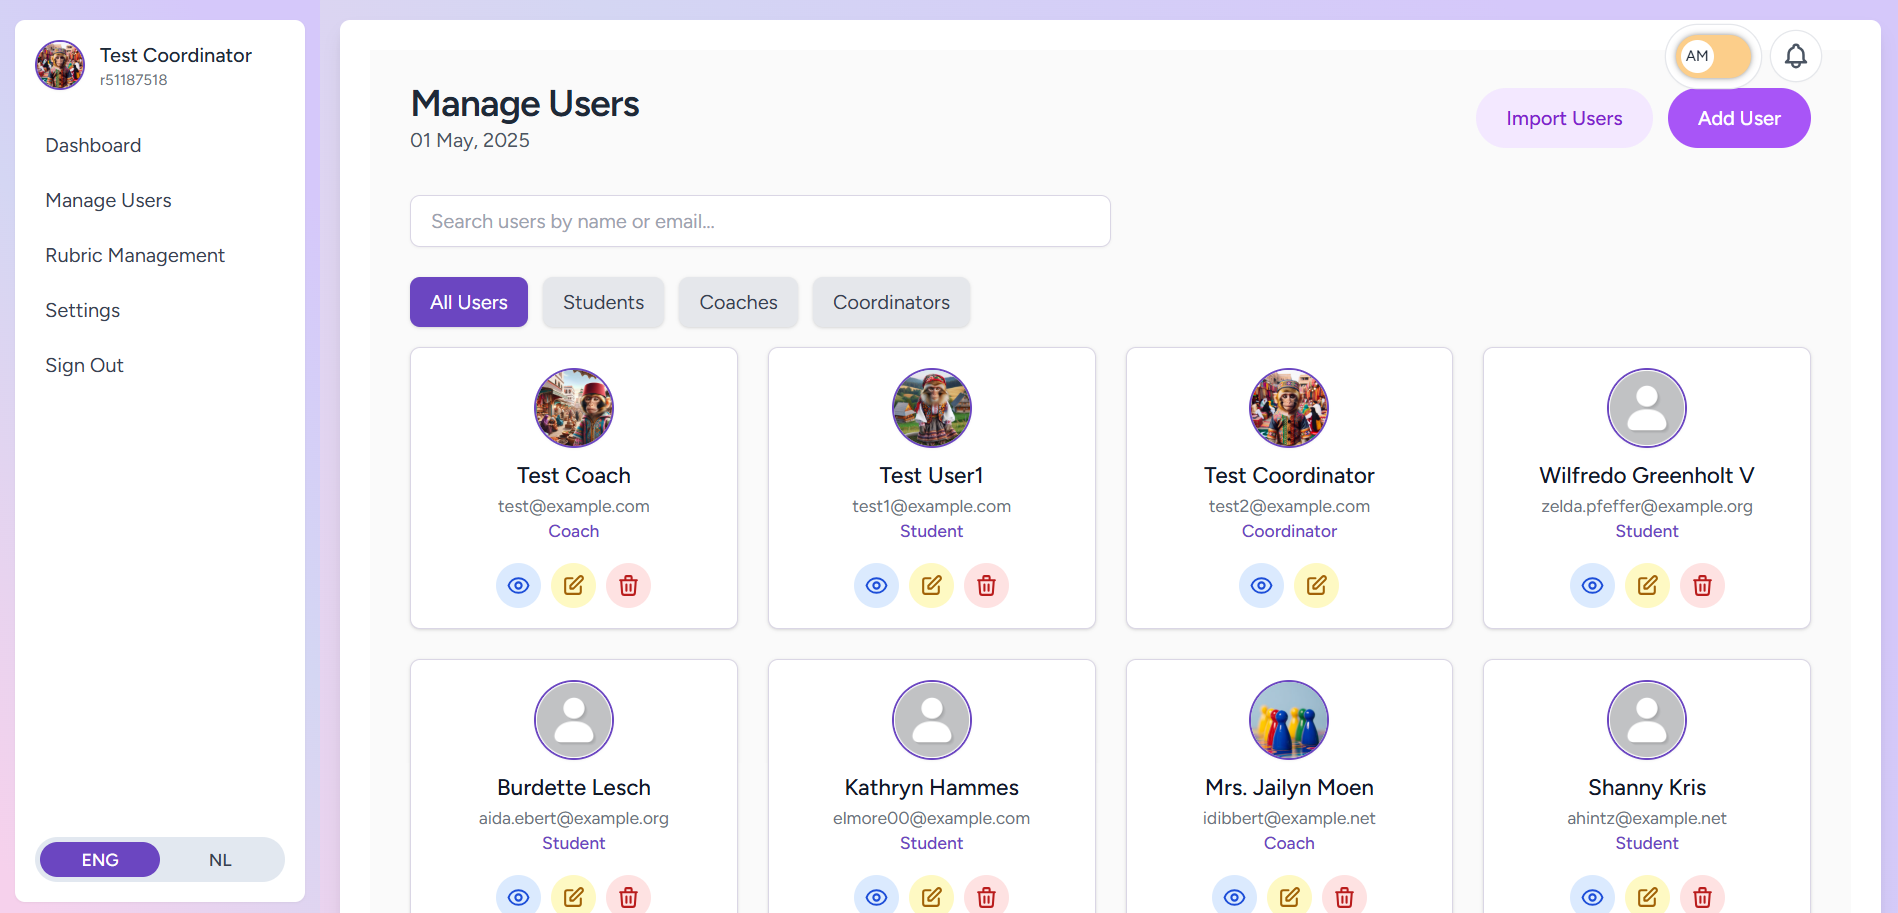1898x913 pixels.
Task: Click Mrs. Jailyn Moen's avatar thumbnail
Action: pyautogui.click(x=1289, y=720)
